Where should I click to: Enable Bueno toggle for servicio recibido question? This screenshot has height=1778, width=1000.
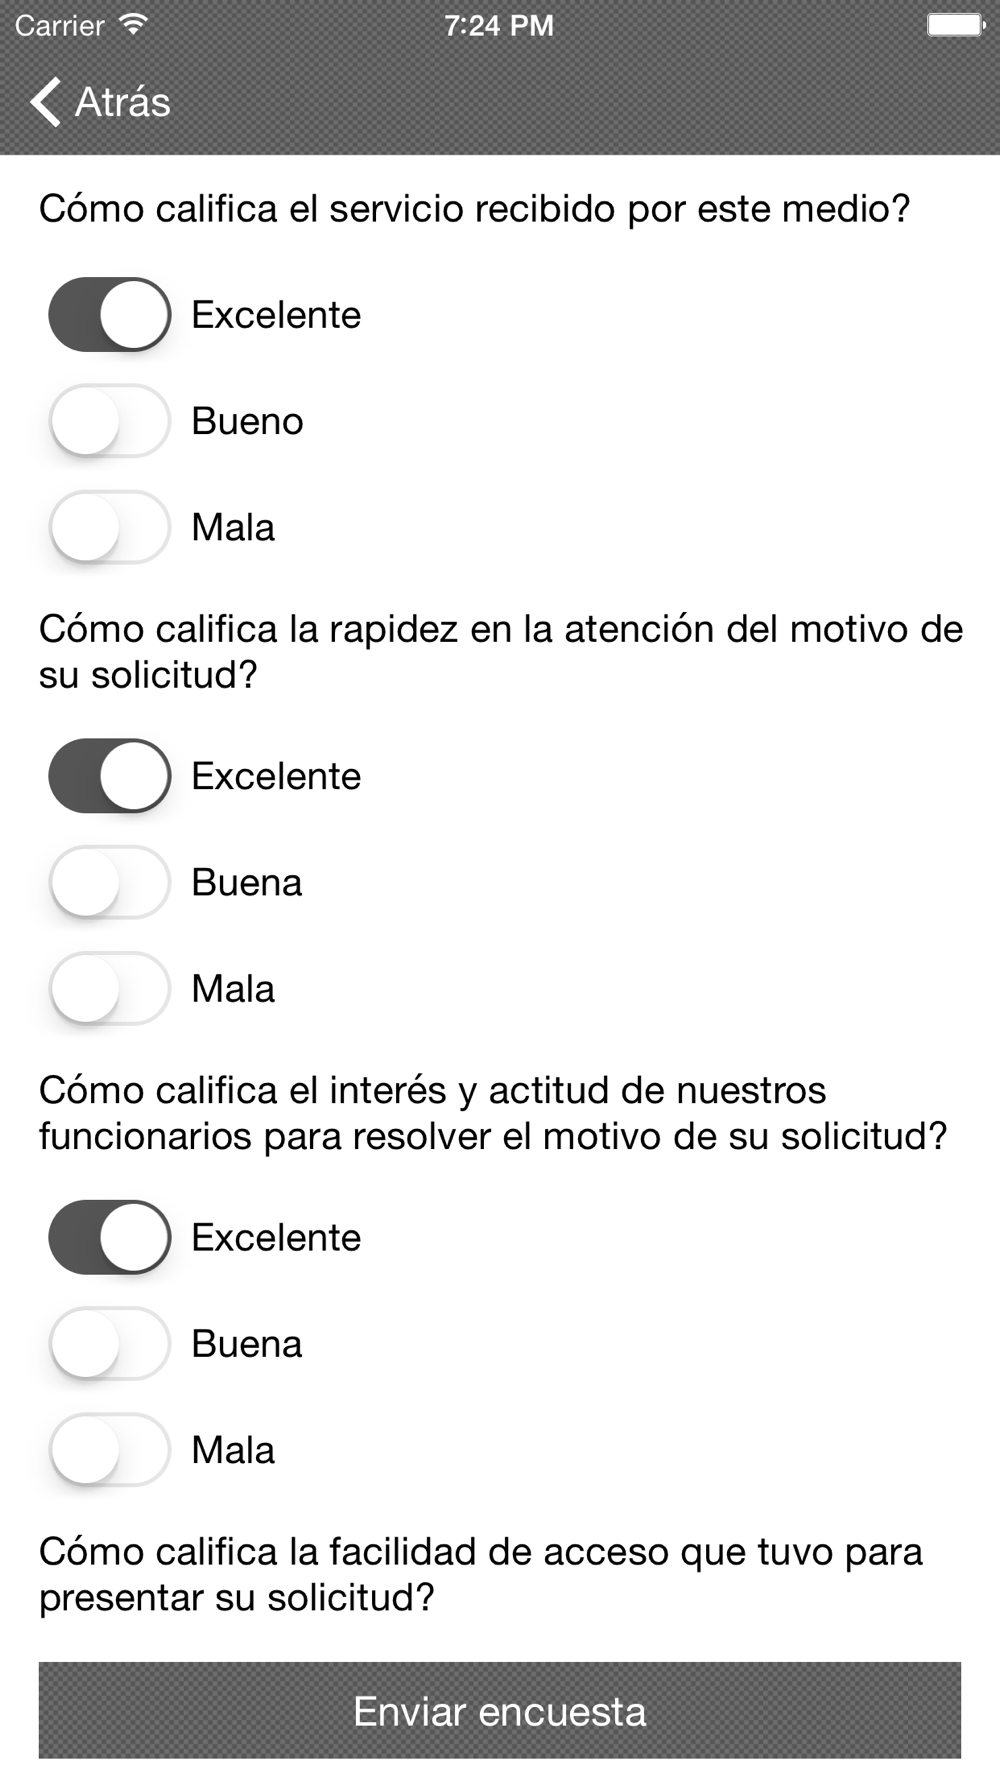coord(110,421)
